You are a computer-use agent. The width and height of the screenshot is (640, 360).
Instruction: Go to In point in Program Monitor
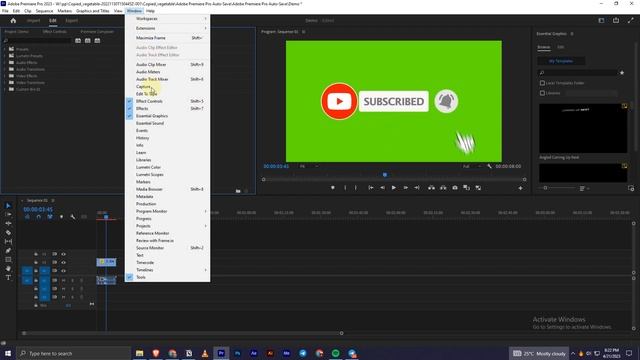pos(371,188)
